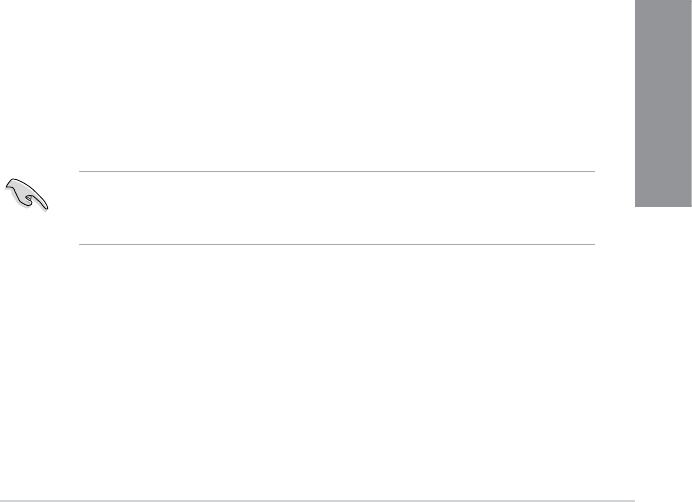Click the top horizontal rule of the note
The image size is (692, 502).
coord(336,170)
